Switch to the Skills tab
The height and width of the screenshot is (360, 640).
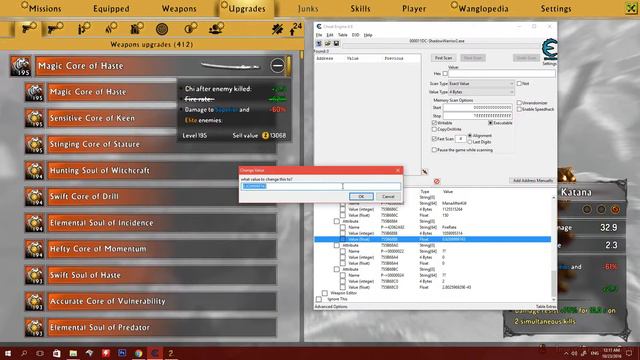click(x=360, y=9)
